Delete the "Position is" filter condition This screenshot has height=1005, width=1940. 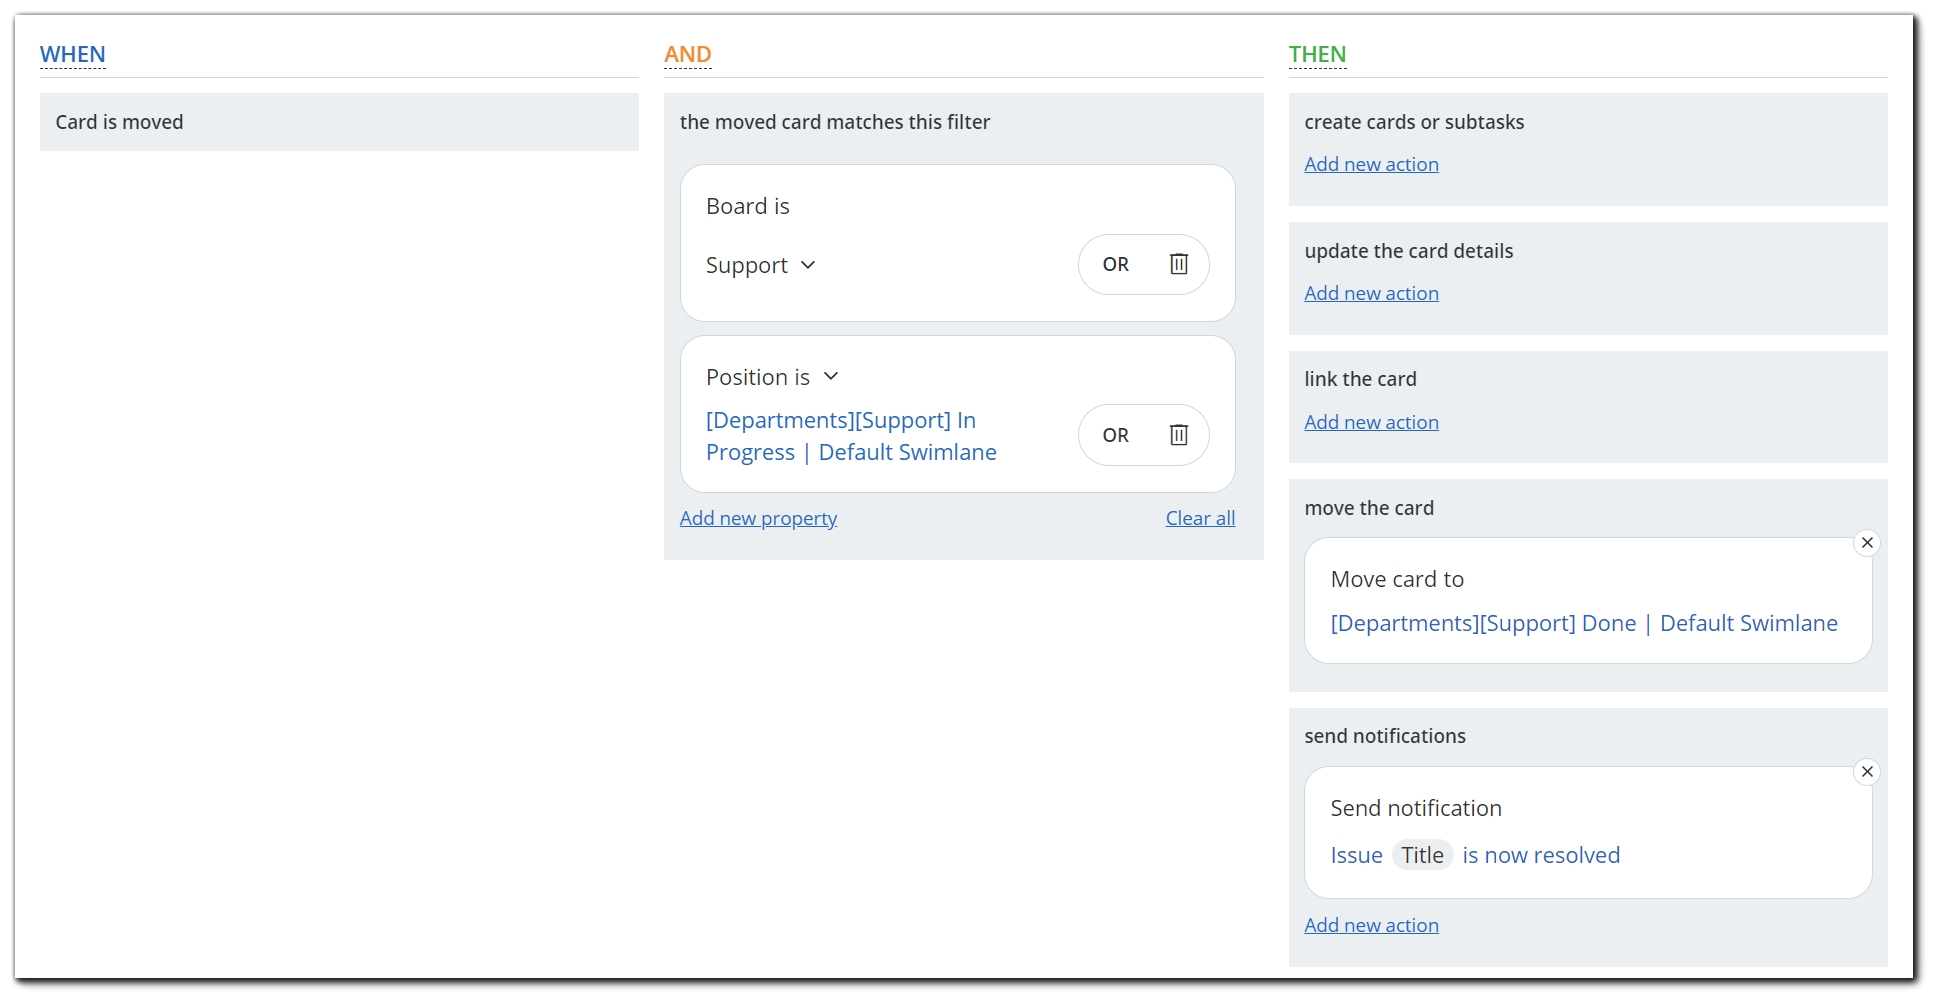pyautogui.click(x=1178, y=434)
